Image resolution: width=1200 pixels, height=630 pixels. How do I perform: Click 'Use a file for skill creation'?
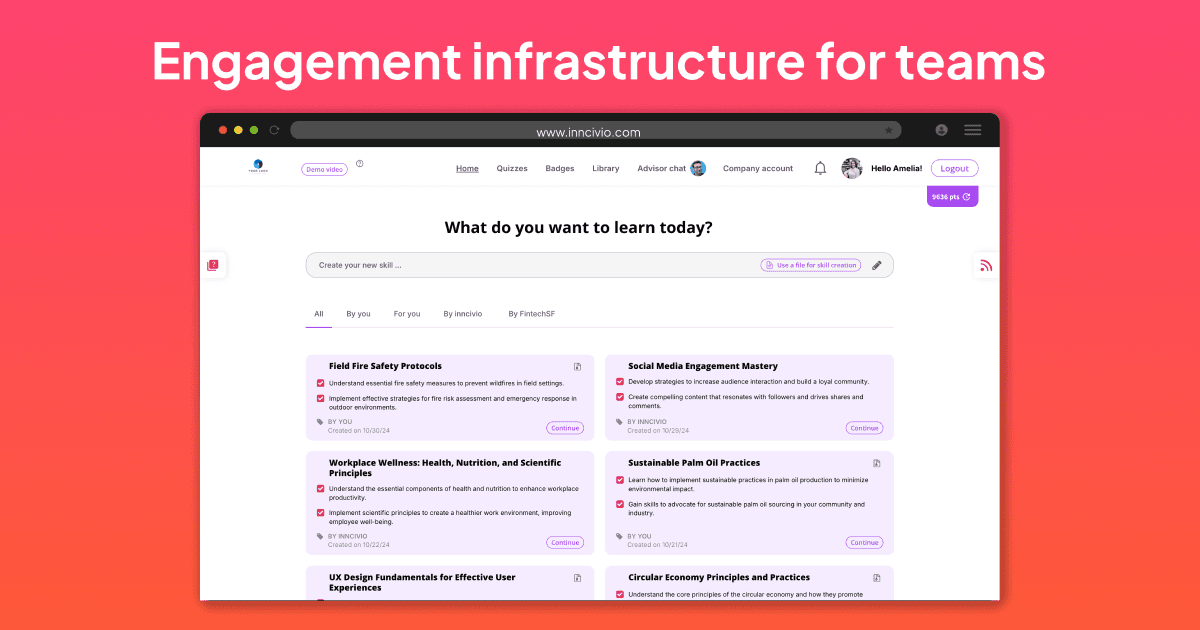(x=811, y=265)
